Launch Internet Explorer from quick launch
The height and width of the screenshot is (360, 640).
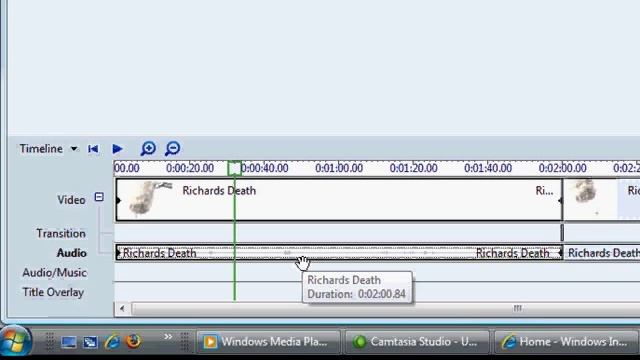[112, 342]
